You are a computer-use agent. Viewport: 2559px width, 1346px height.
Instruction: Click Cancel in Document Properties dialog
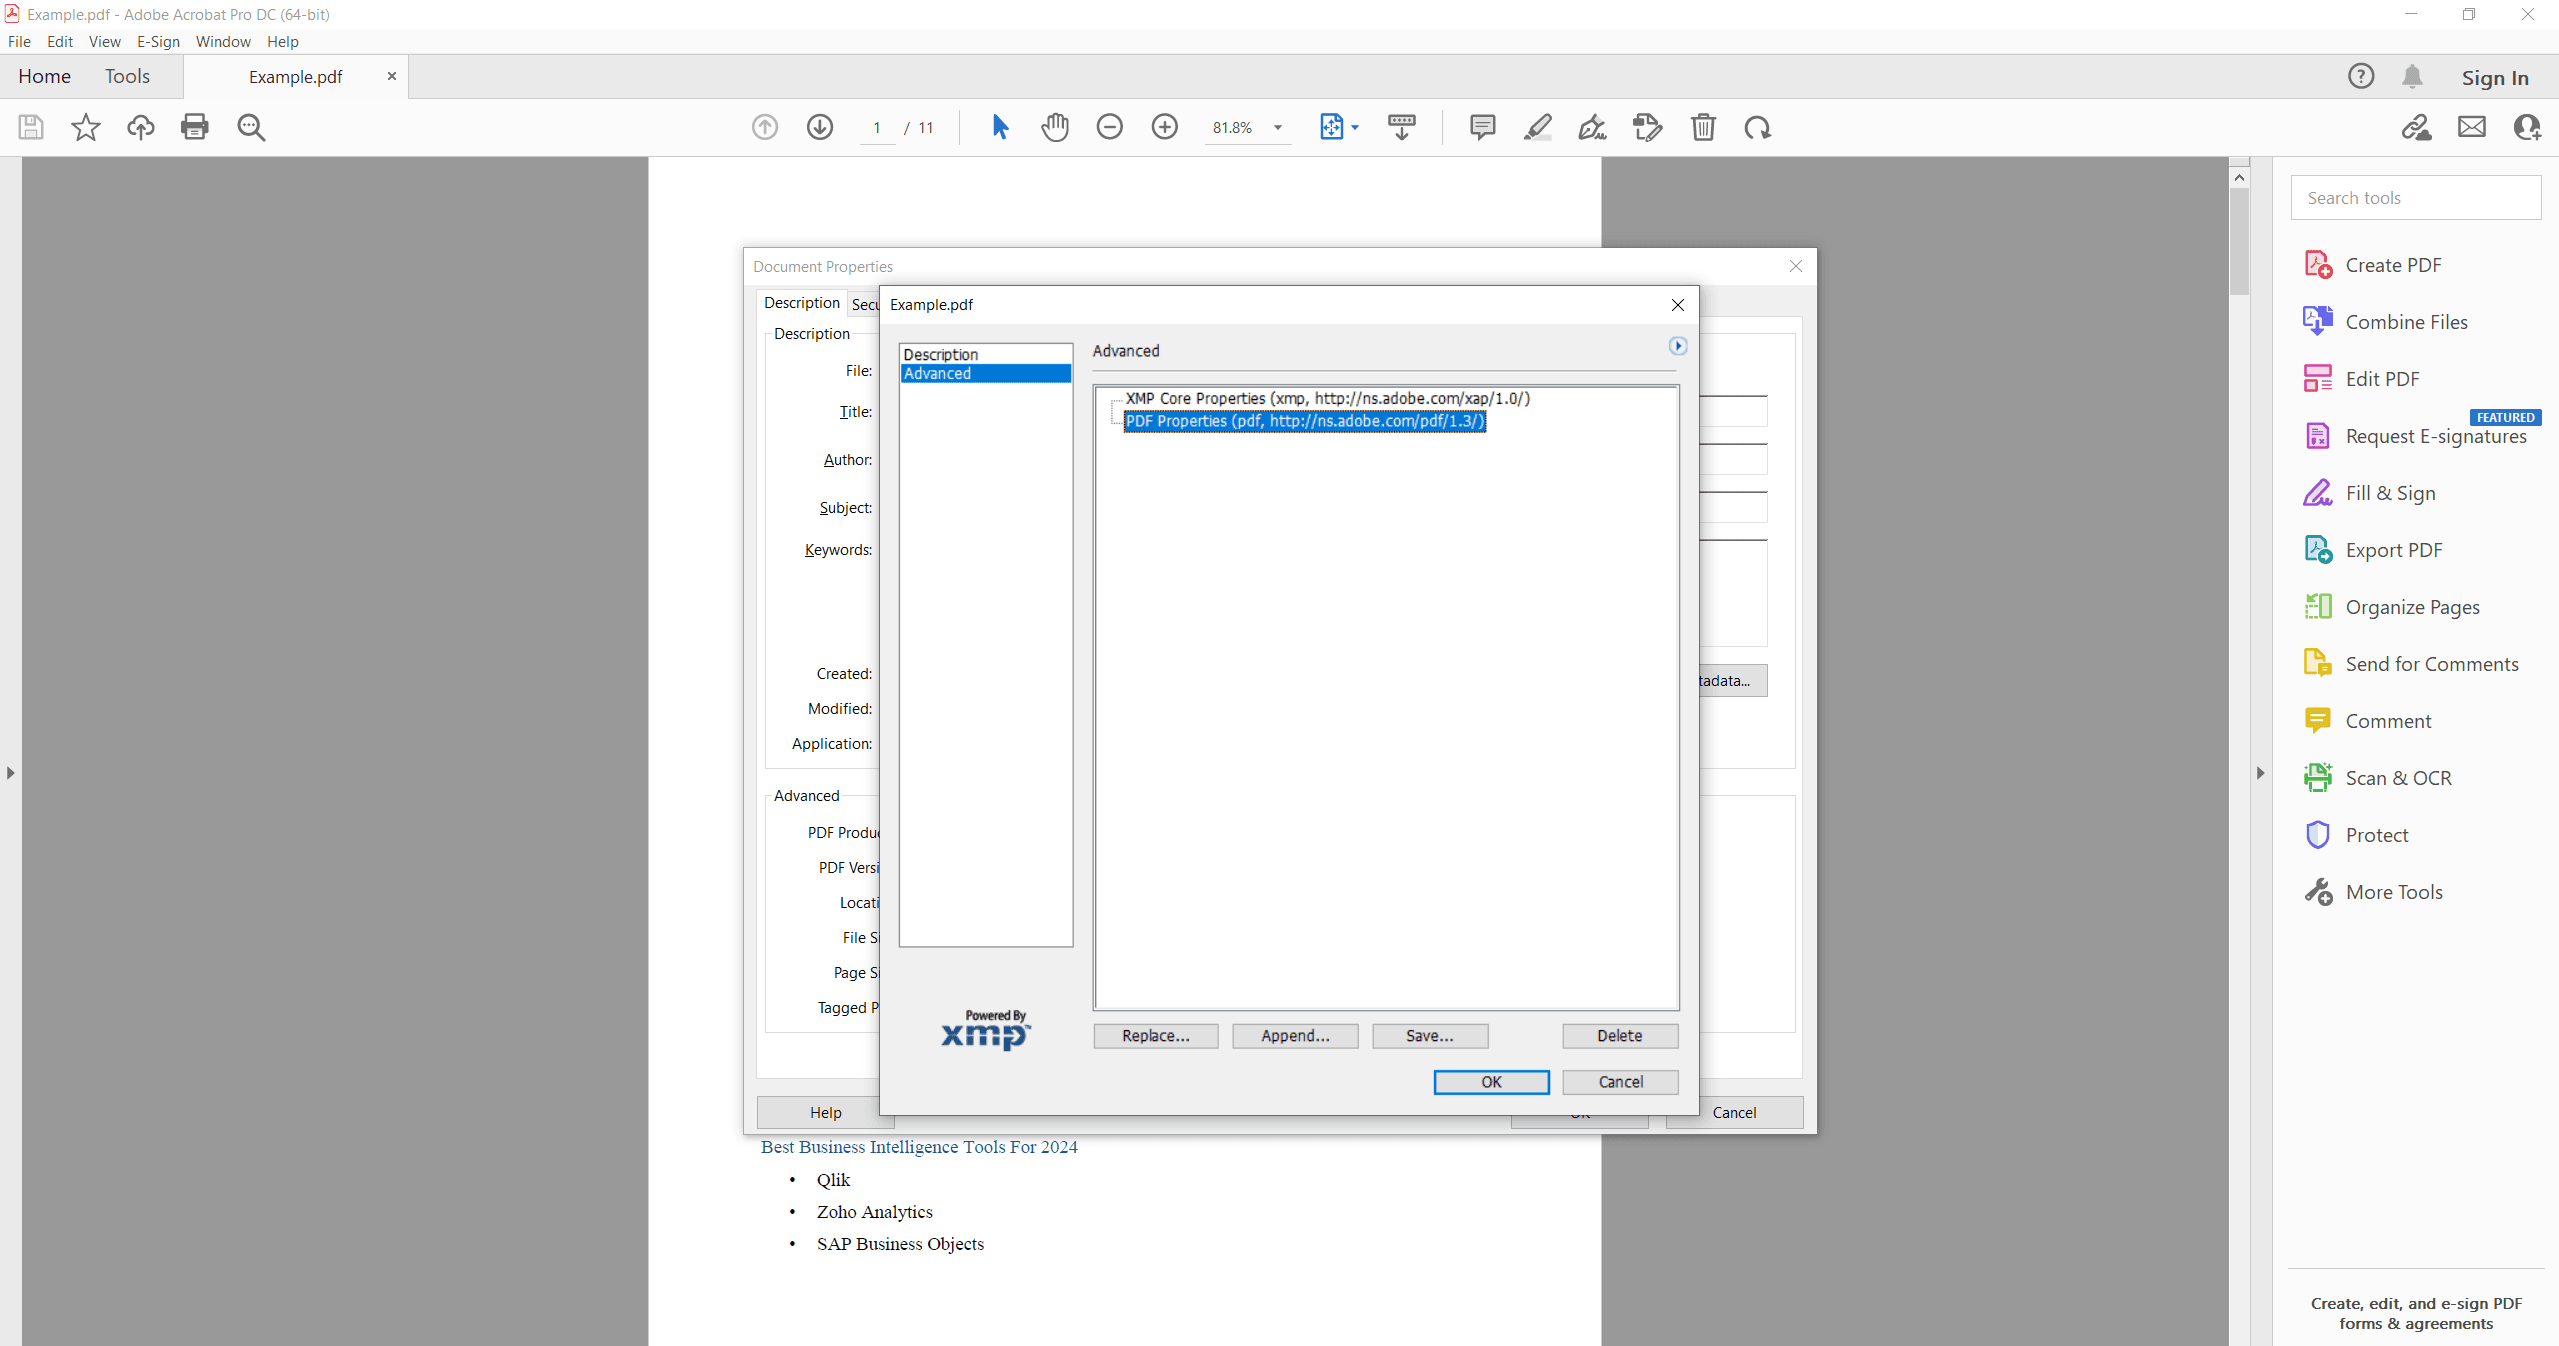click(x=1734, y=1112)
